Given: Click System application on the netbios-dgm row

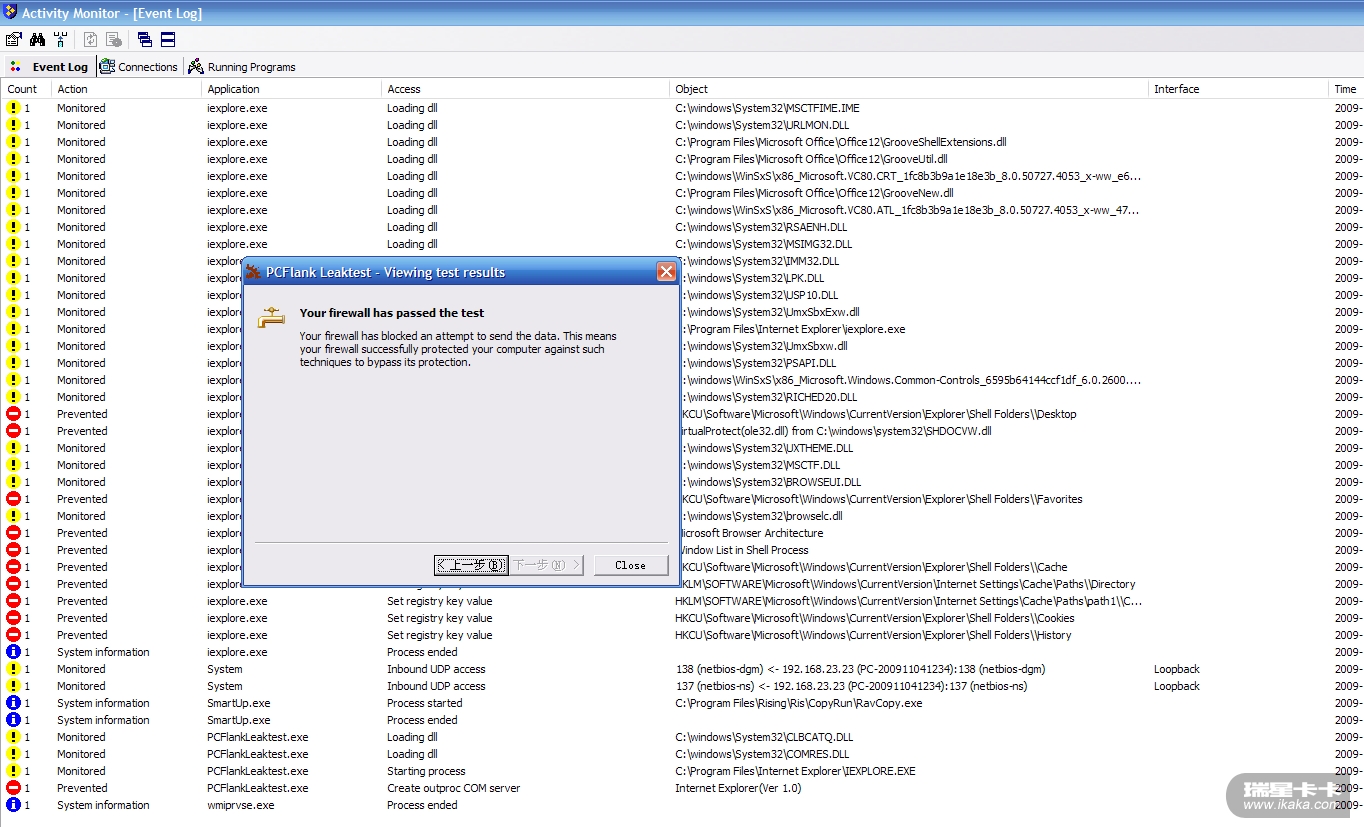Looking at the screenshot, I should [224, 669].
